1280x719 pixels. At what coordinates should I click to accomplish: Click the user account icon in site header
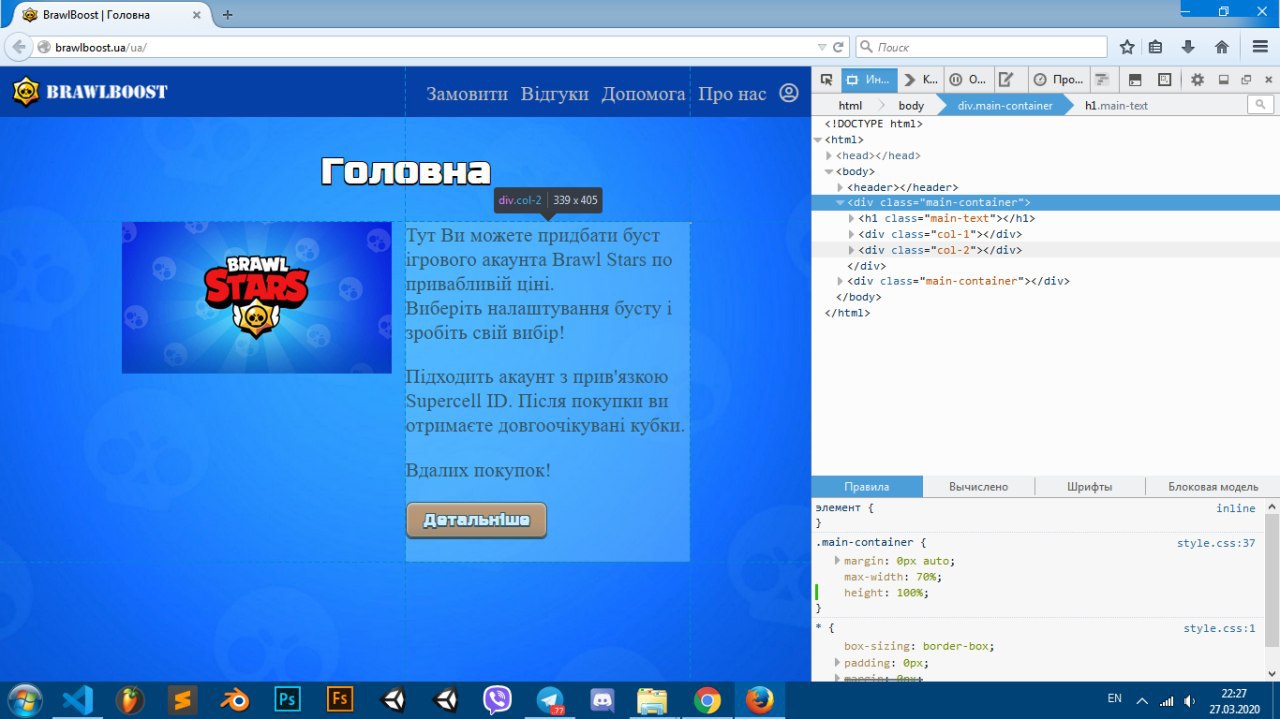[x=789, y=93]
